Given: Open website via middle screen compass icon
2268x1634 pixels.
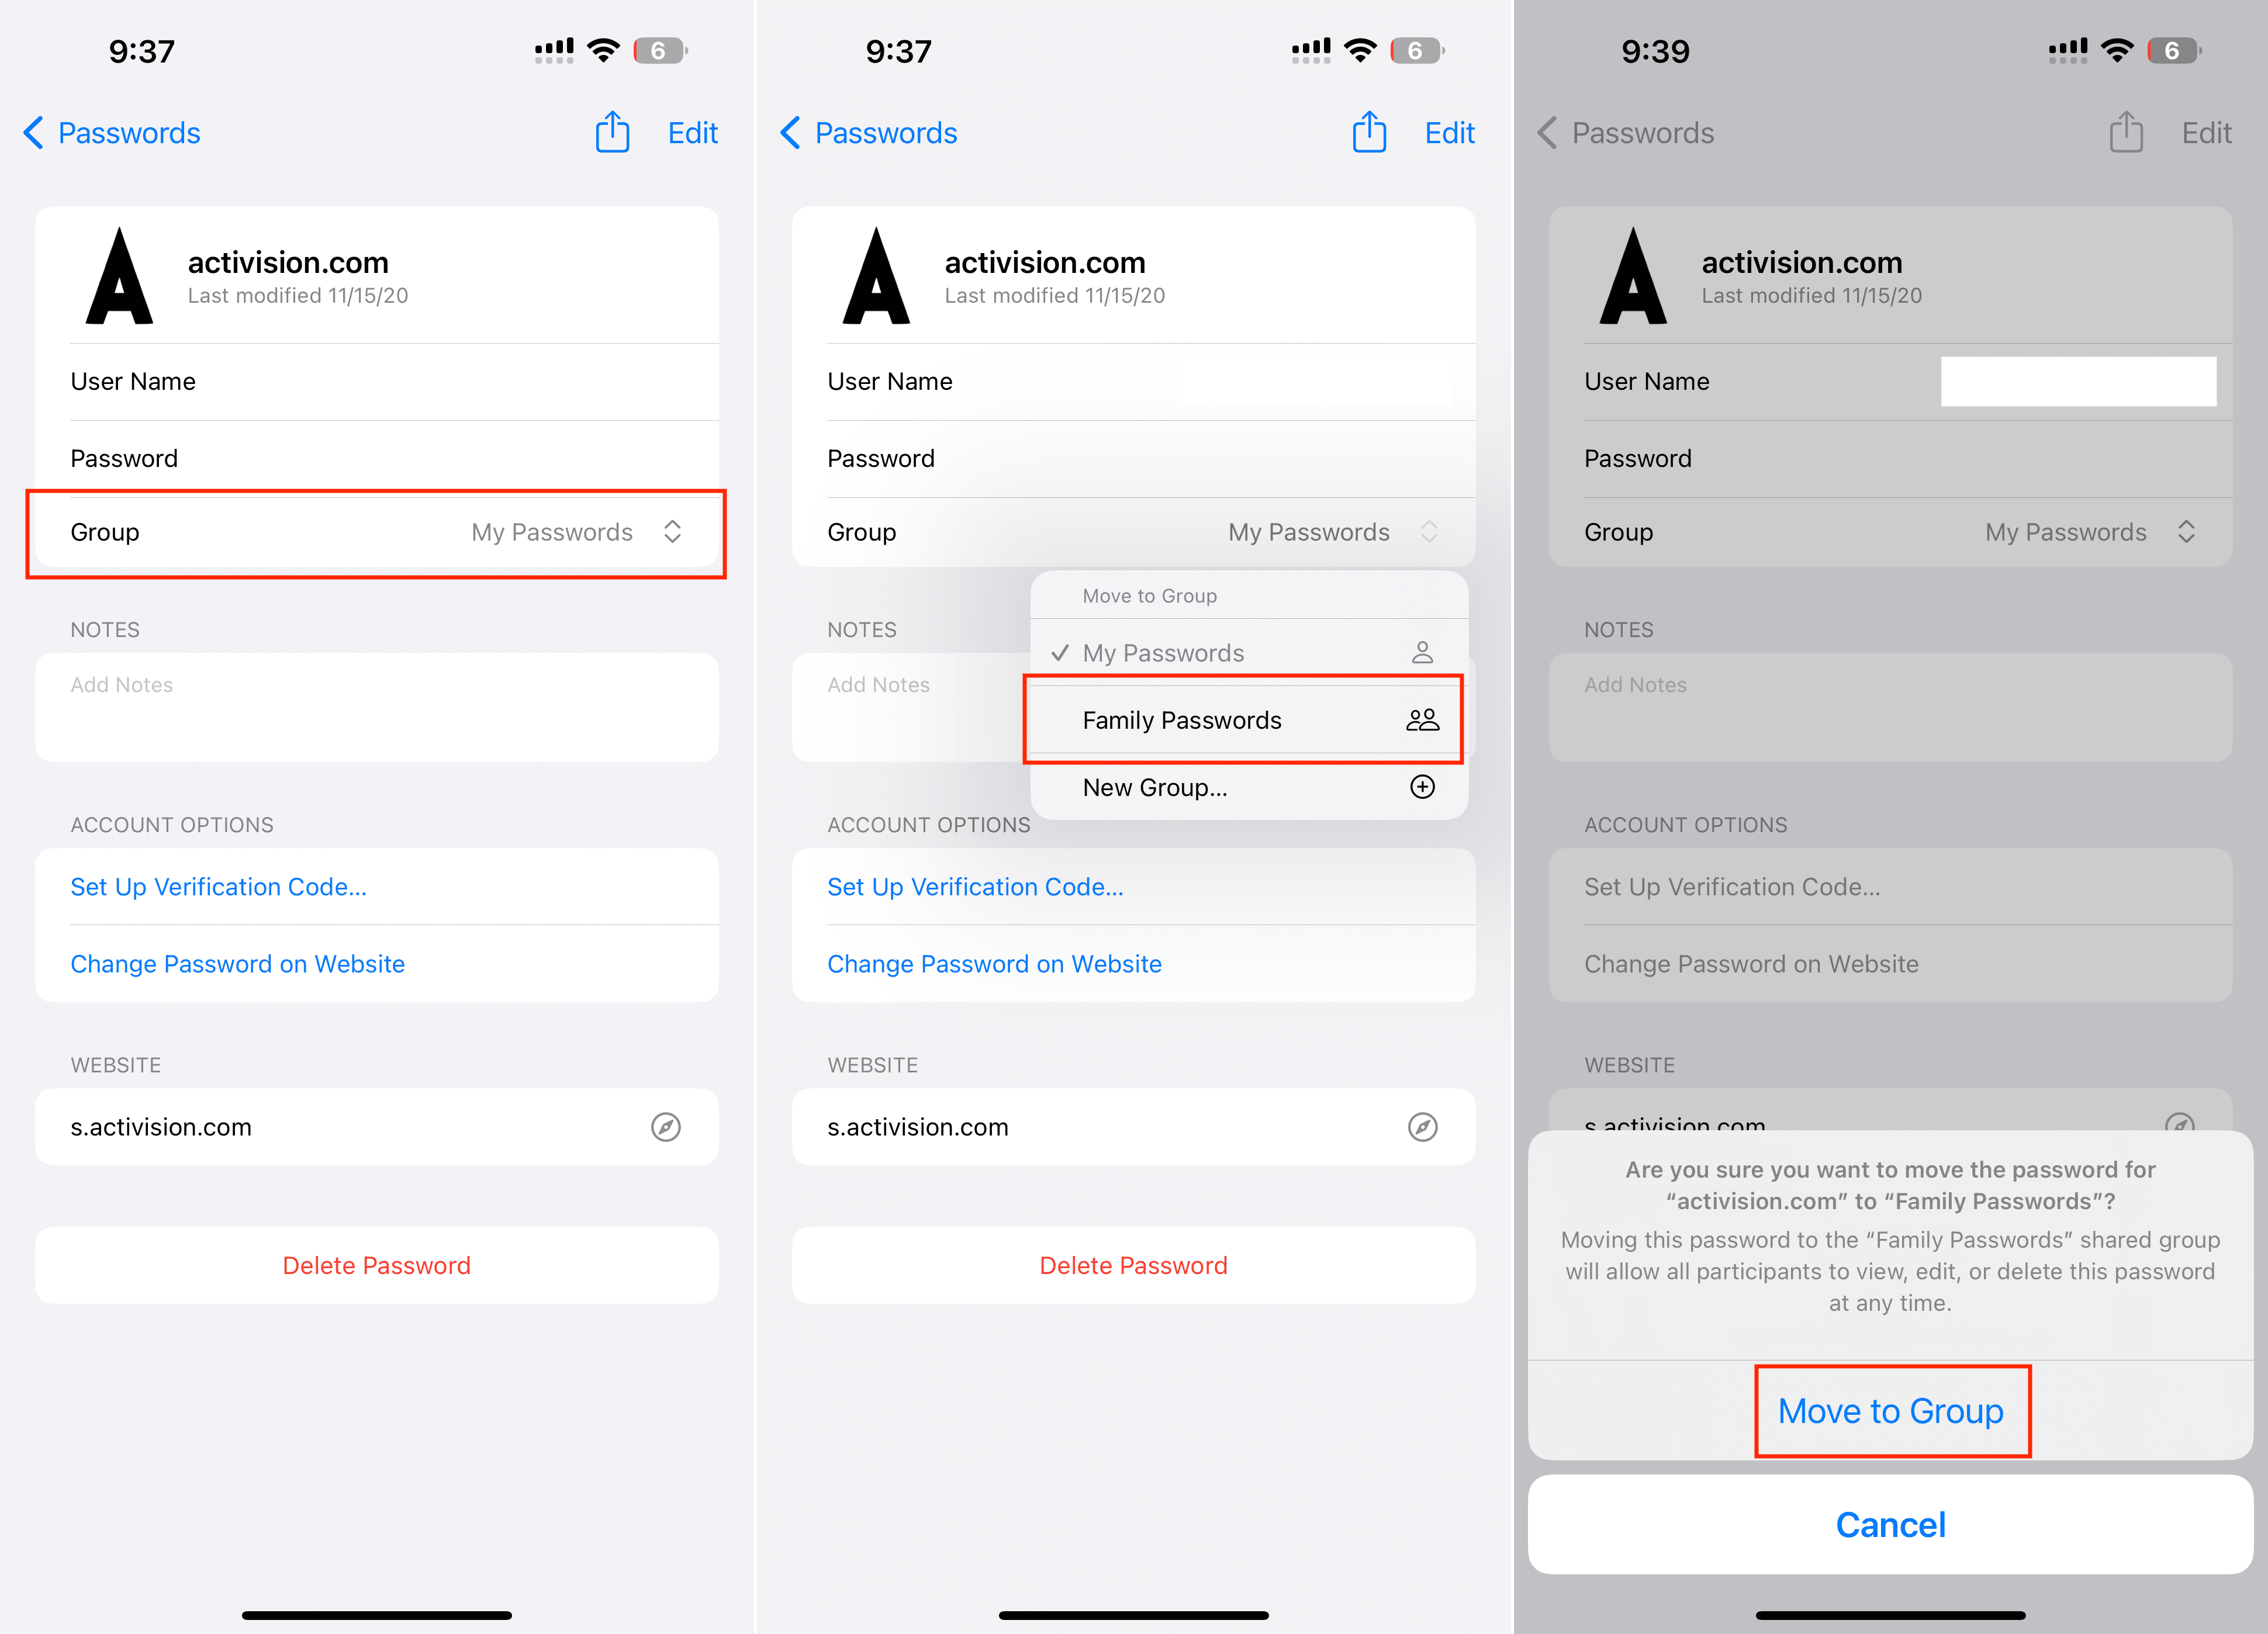Looking at the screenshot, I should point(1423,1127).
